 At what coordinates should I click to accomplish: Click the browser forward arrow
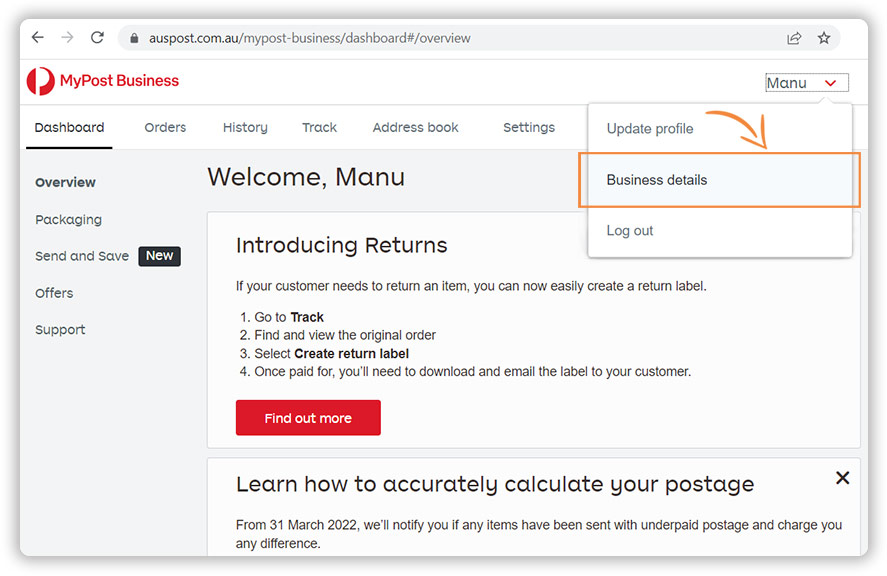coord(67,37)
